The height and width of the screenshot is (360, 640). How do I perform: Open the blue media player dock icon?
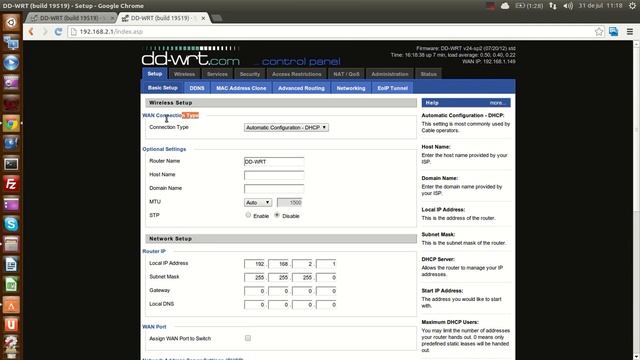(x=11, y=63)
